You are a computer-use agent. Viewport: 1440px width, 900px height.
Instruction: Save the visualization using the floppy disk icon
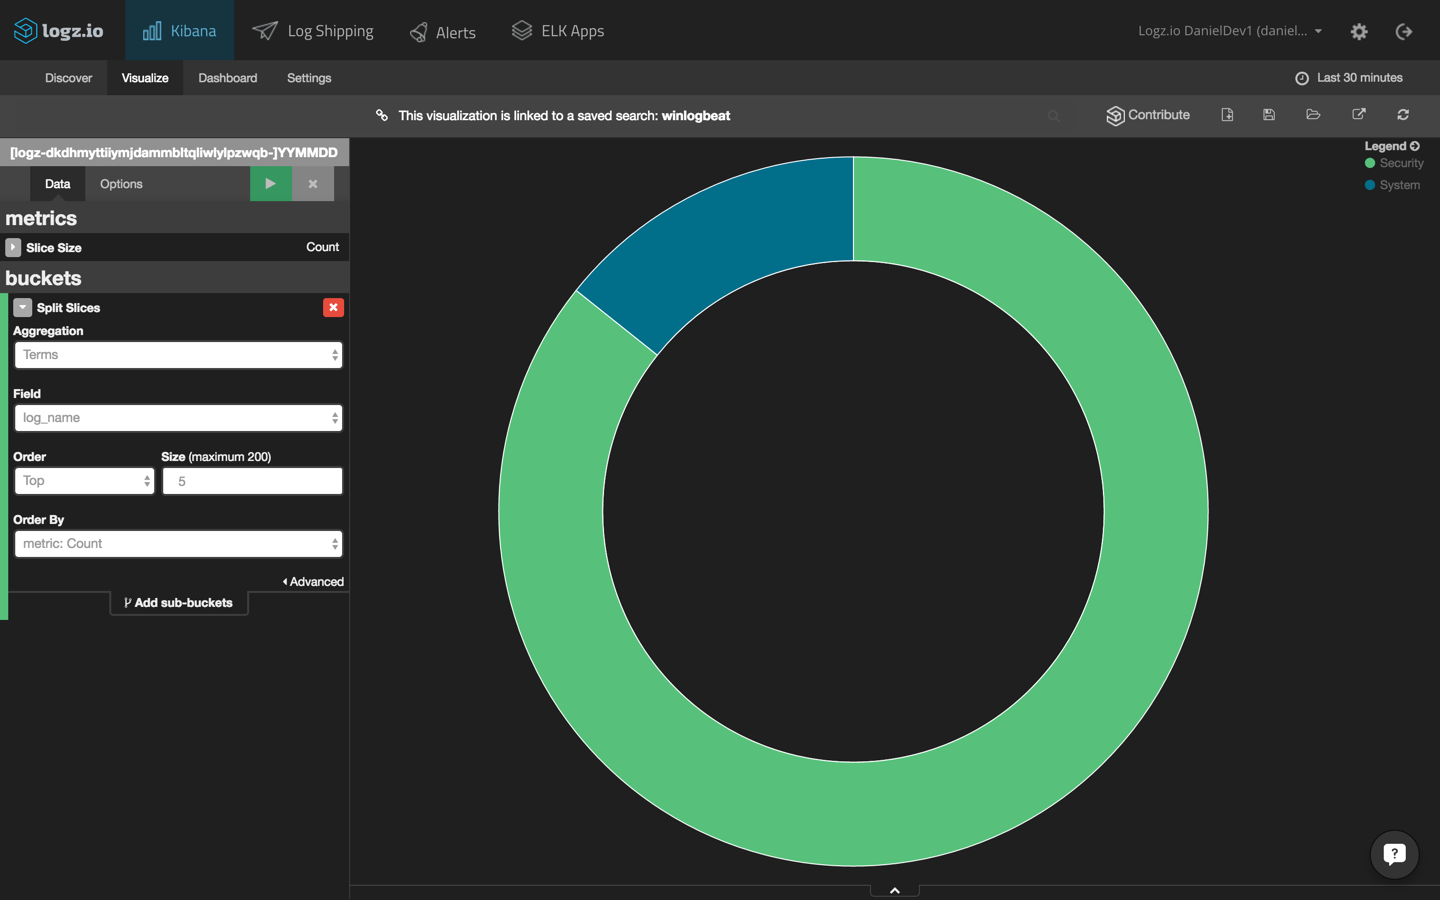pos(1269,115)
